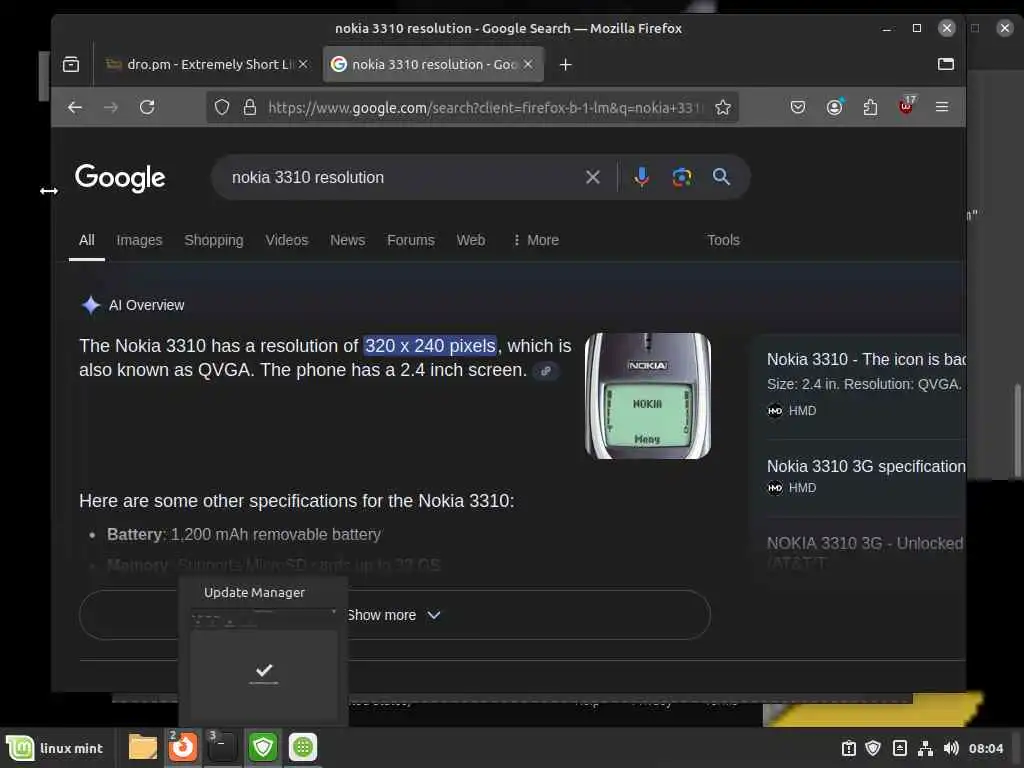Open a new tab with the plus button
Image resolution: width=1024 pixels, height=768 pixels.
tap(566, 65)
